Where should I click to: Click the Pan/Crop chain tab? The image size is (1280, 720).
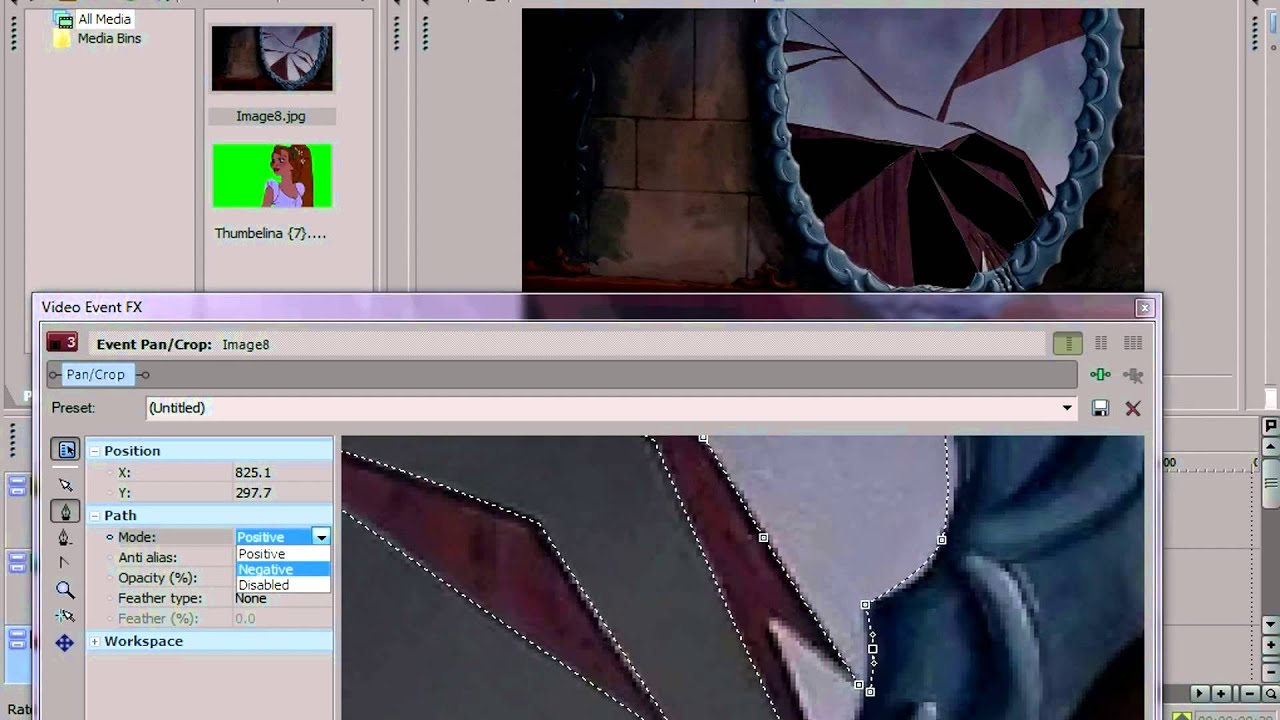click(x=96, y=374)
